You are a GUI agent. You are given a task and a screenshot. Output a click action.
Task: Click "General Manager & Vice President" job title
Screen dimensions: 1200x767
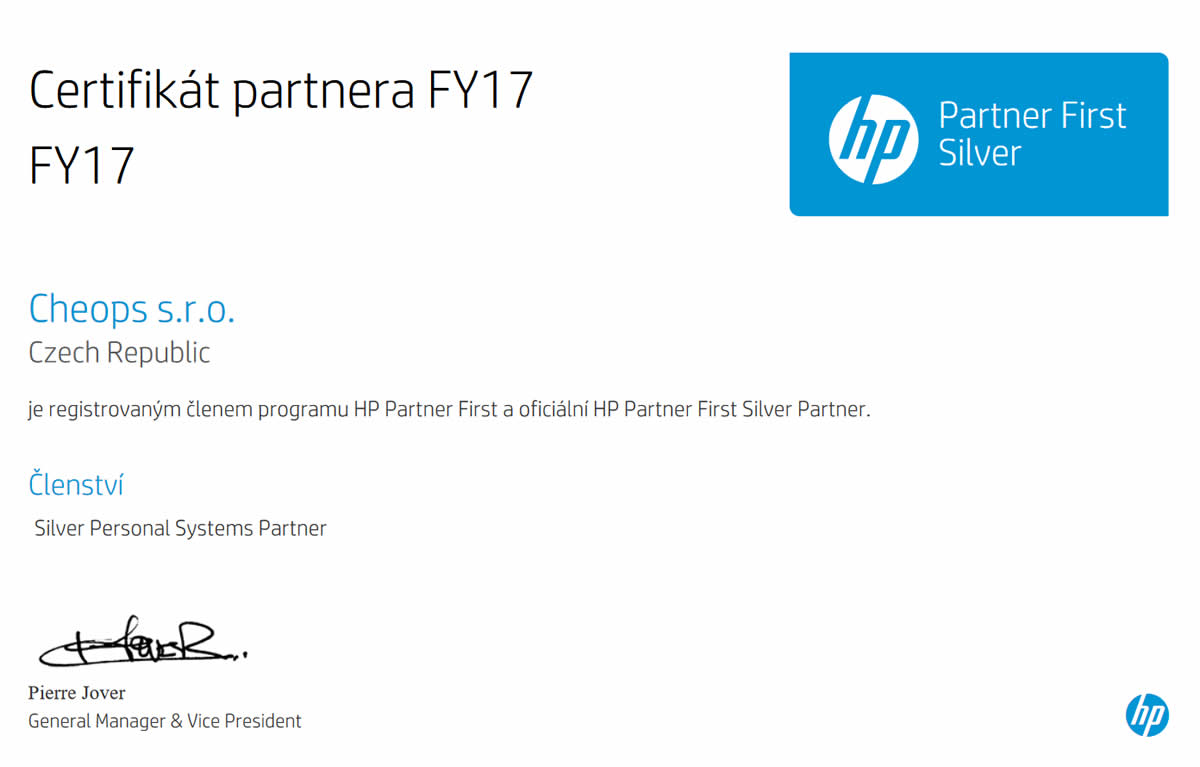point(164,721)
